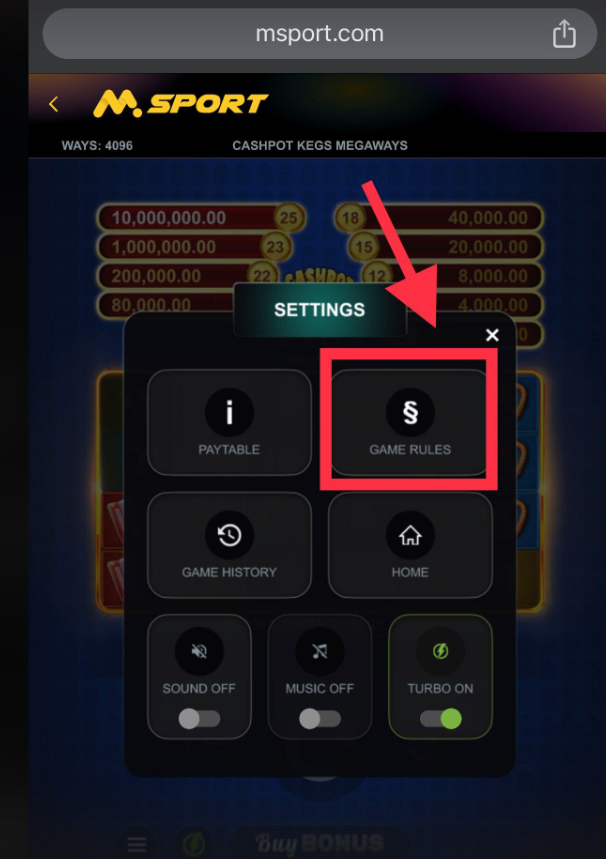Tap the Buy Bonus button

point(320,843)
